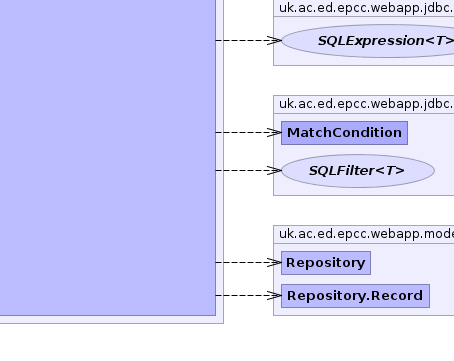Click the dashed arrow pointing to Repository.Record
454x361 pixels.
[249, 295]
